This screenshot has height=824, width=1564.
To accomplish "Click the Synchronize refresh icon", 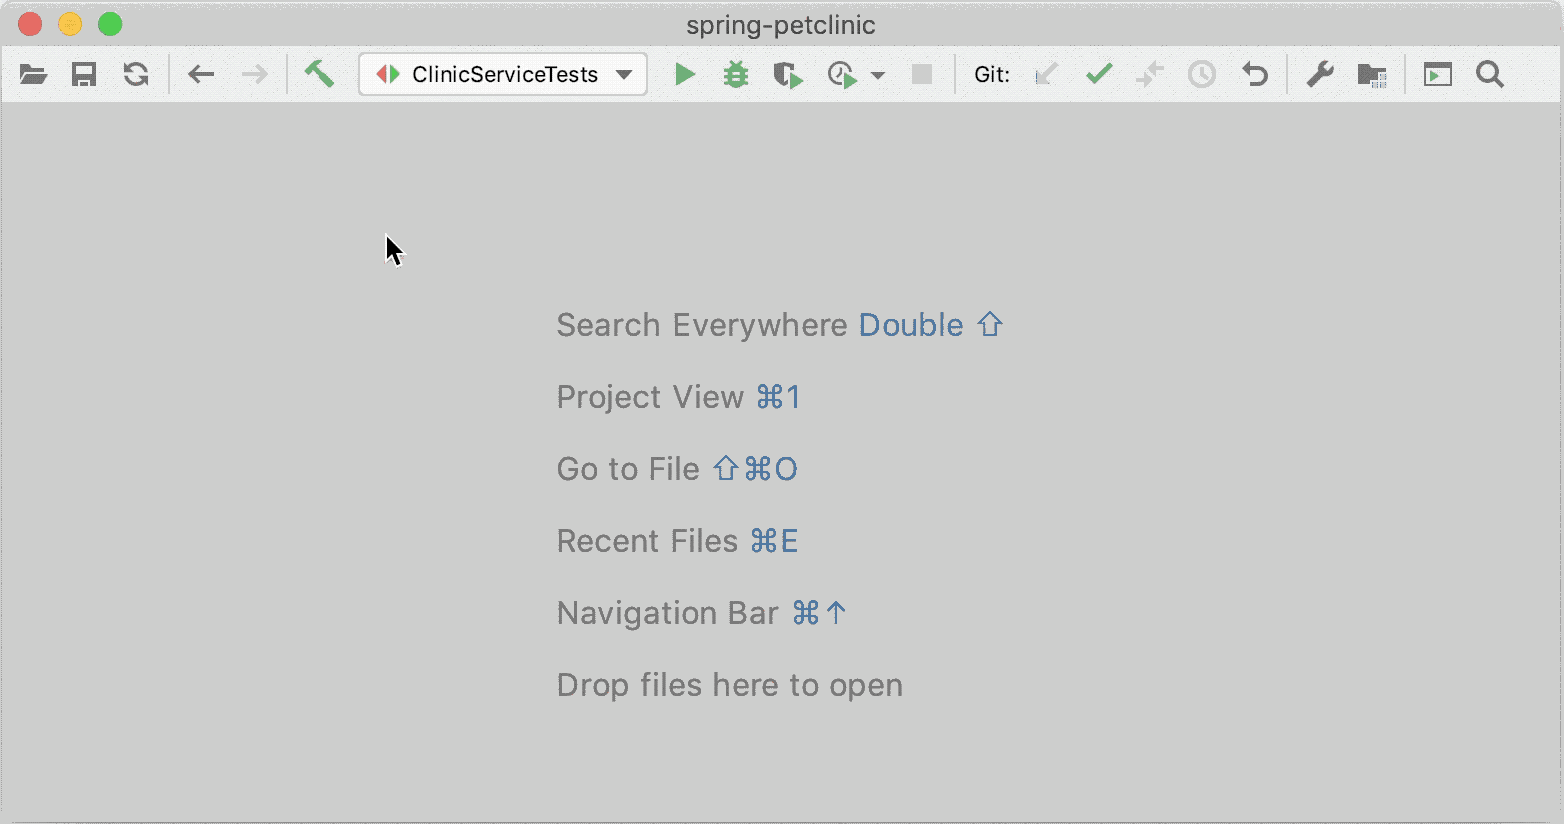I will tap(136, 75).
